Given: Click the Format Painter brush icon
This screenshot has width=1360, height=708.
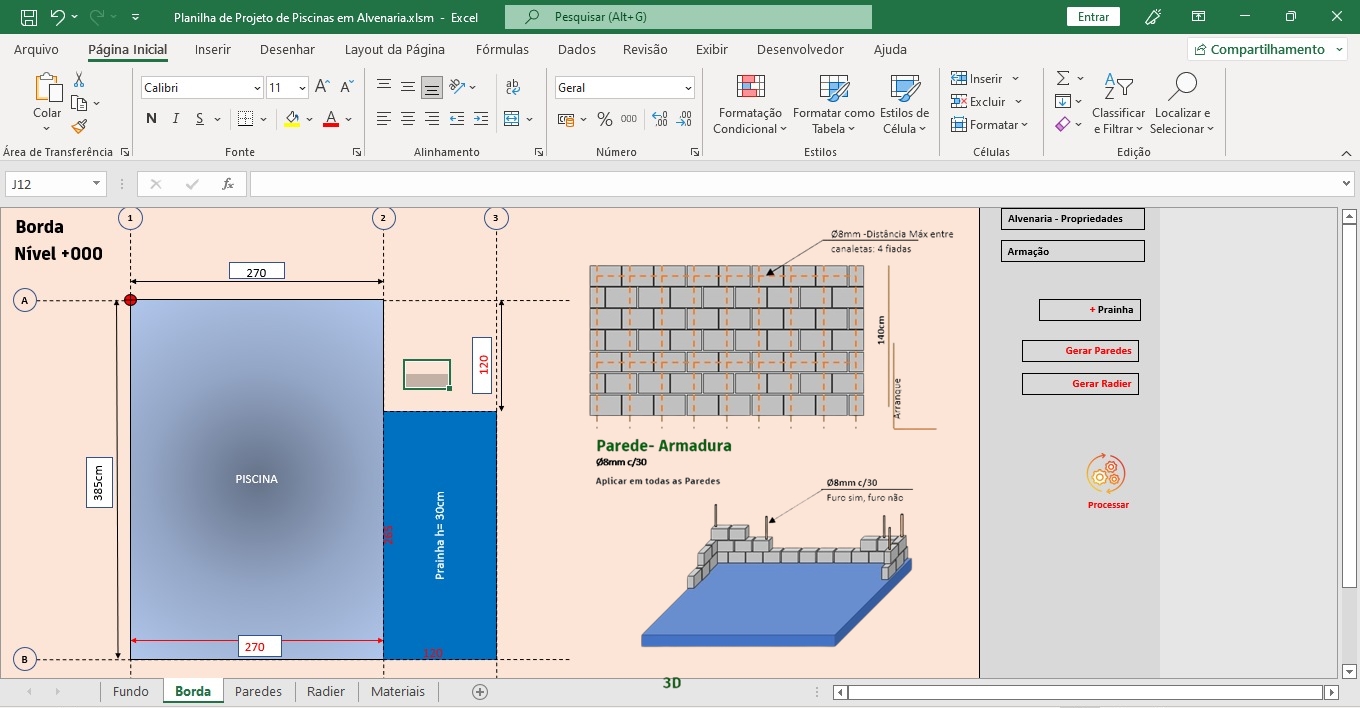Looking at the screenshot, I should (79, 126).
